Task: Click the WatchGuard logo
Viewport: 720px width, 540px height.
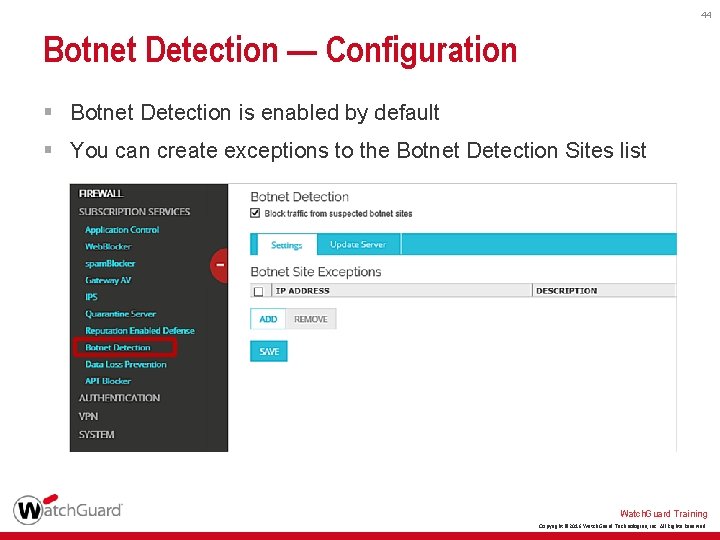Action: point(68,509)
